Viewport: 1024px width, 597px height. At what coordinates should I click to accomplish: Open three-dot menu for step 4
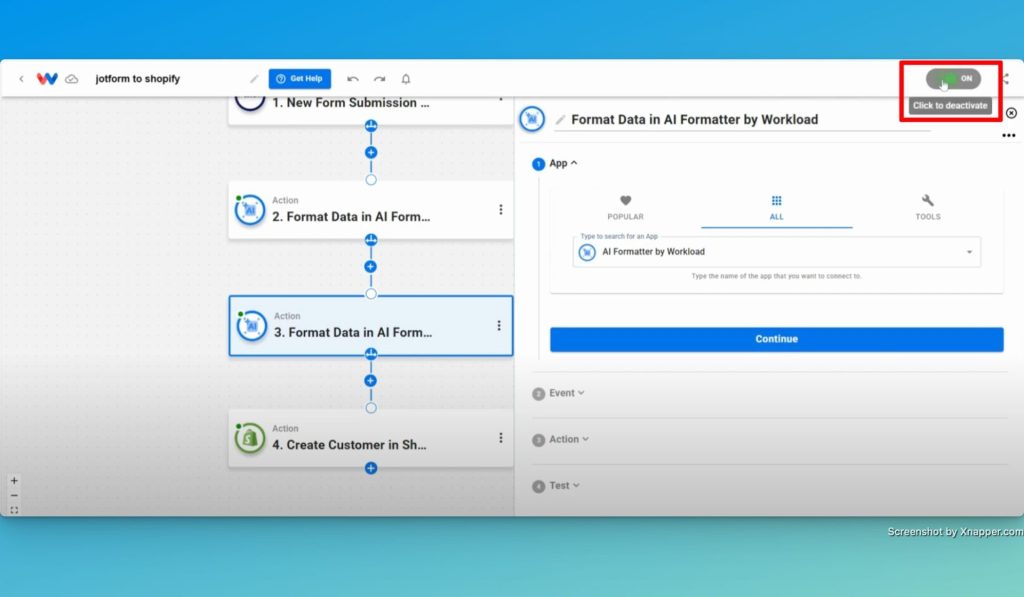point(501,438)
